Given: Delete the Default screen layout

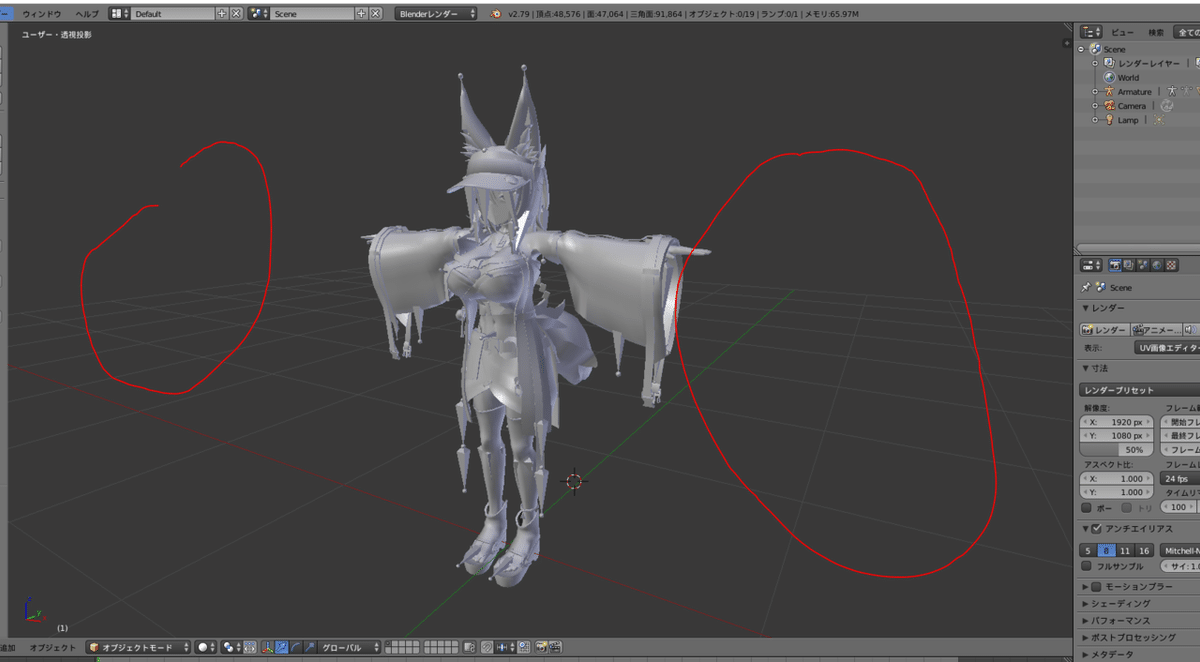Looking at the screenshot, I should 236,14.
